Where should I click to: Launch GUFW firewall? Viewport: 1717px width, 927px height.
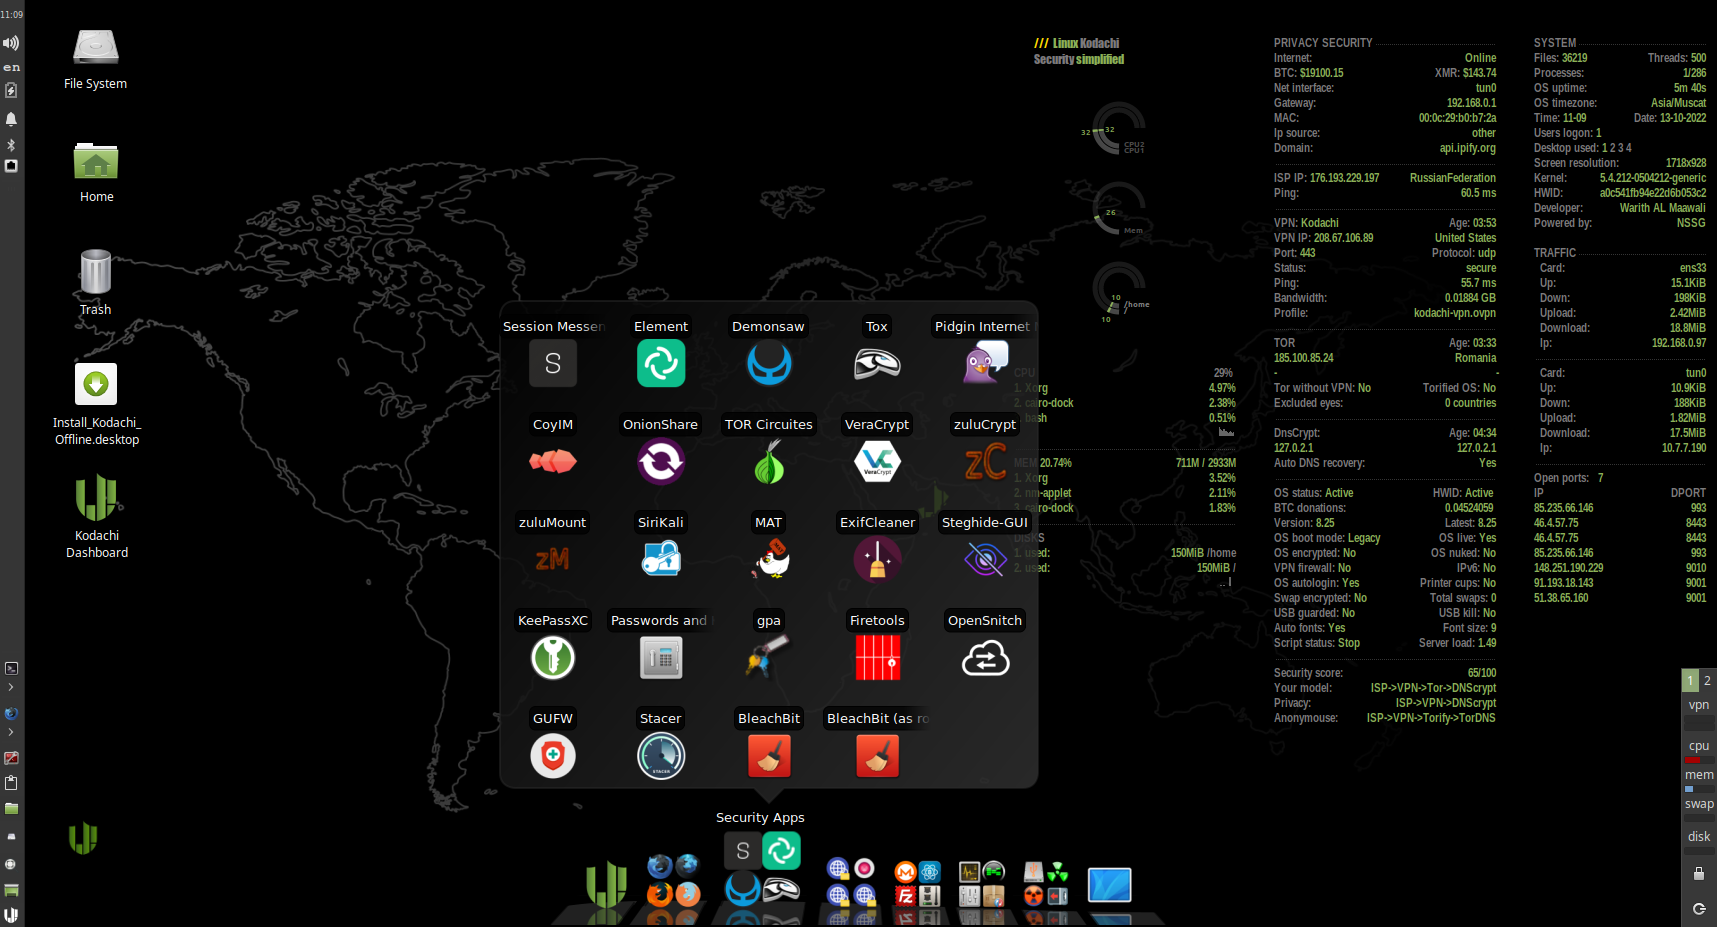(553, 755)
